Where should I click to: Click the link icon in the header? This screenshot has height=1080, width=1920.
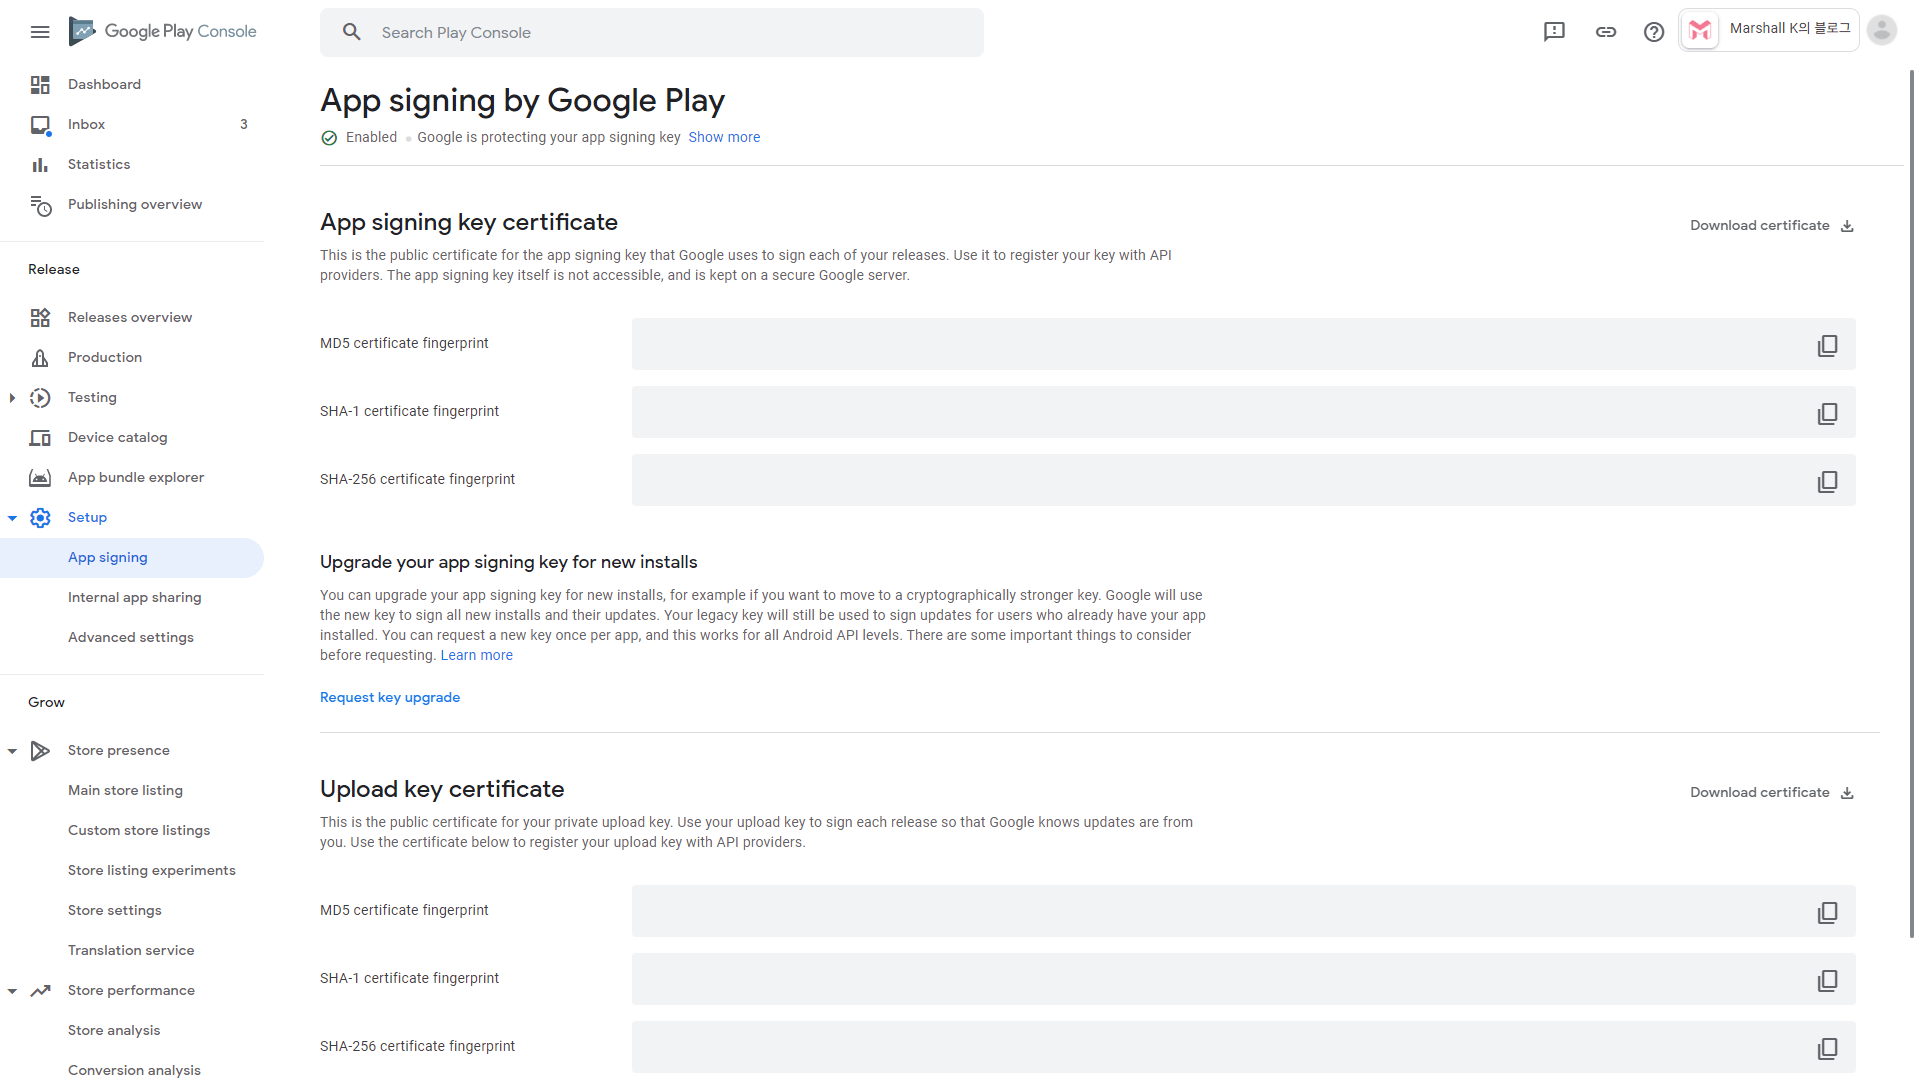pos(1606,32)
